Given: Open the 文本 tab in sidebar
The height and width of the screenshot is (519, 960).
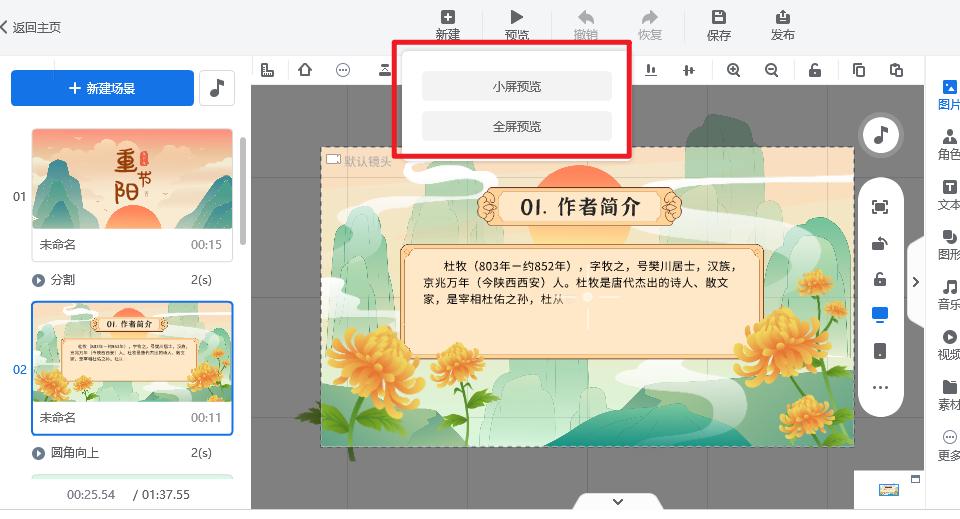Looking at the screenshot, I should pyautogui.click(x=948, y=195).
